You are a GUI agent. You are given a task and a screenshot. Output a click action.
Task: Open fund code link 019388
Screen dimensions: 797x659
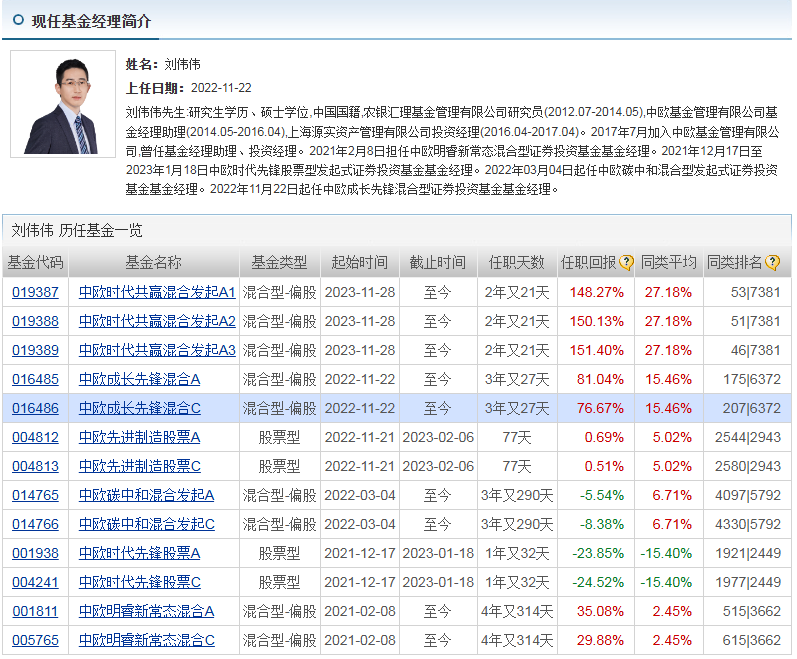(35, 321)
